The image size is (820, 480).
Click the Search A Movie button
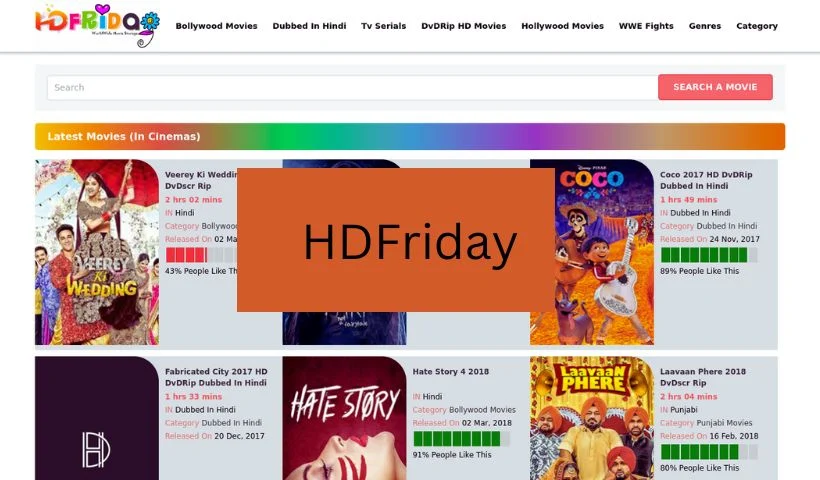tap(715, 87)
